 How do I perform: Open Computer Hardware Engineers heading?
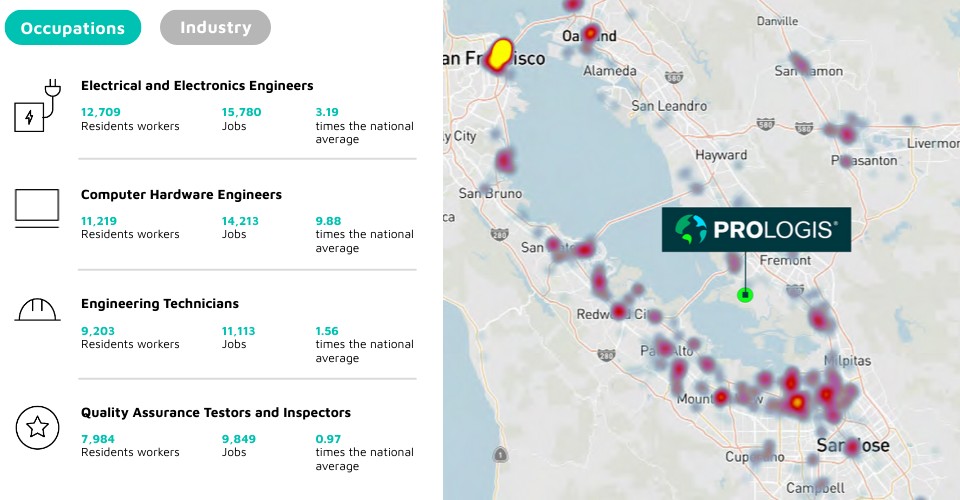coord(181,195)
